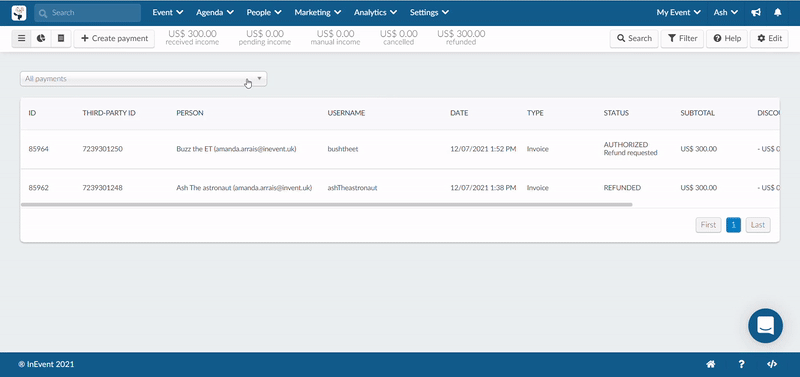Click the Filter button
Image resolution: width=800 pixels, height=377 pixels.
point(682,38)
